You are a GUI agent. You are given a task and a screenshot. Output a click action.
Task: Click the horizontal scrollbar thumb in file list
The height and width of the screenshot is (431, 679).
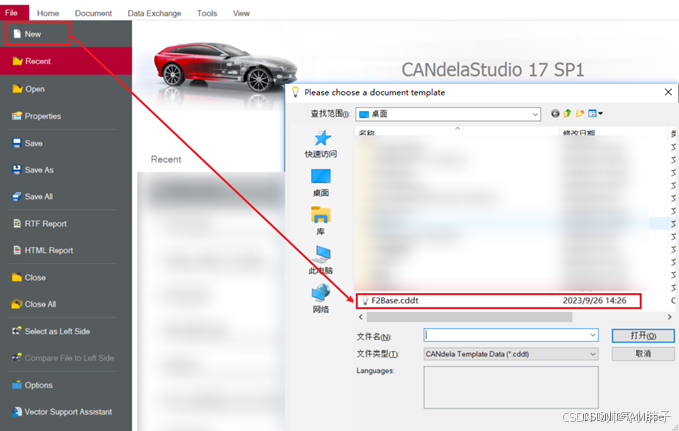pyautogui.click(x=469, y=317)
